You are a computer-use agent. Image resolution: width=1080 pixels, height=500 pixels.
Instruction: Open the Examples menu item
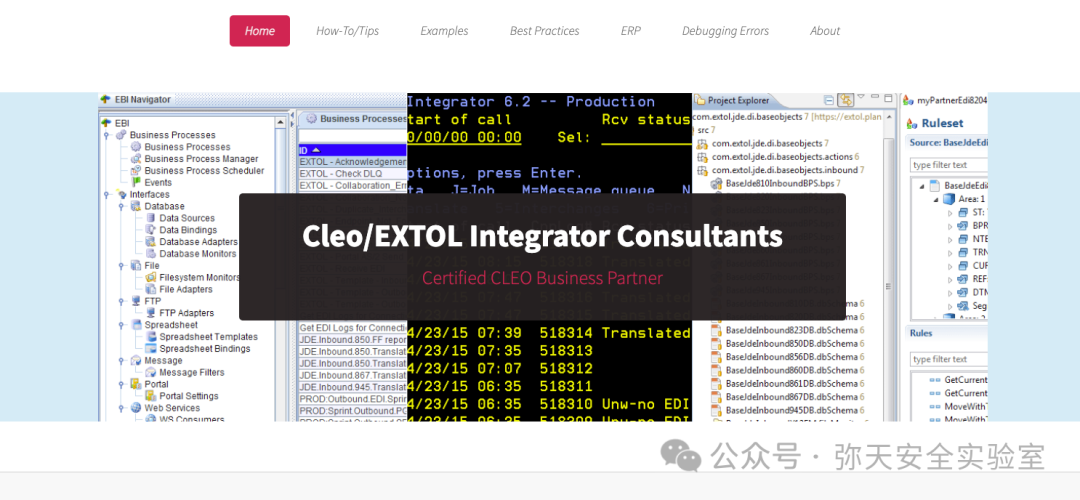pyautogui.click(x=444, y=31)
